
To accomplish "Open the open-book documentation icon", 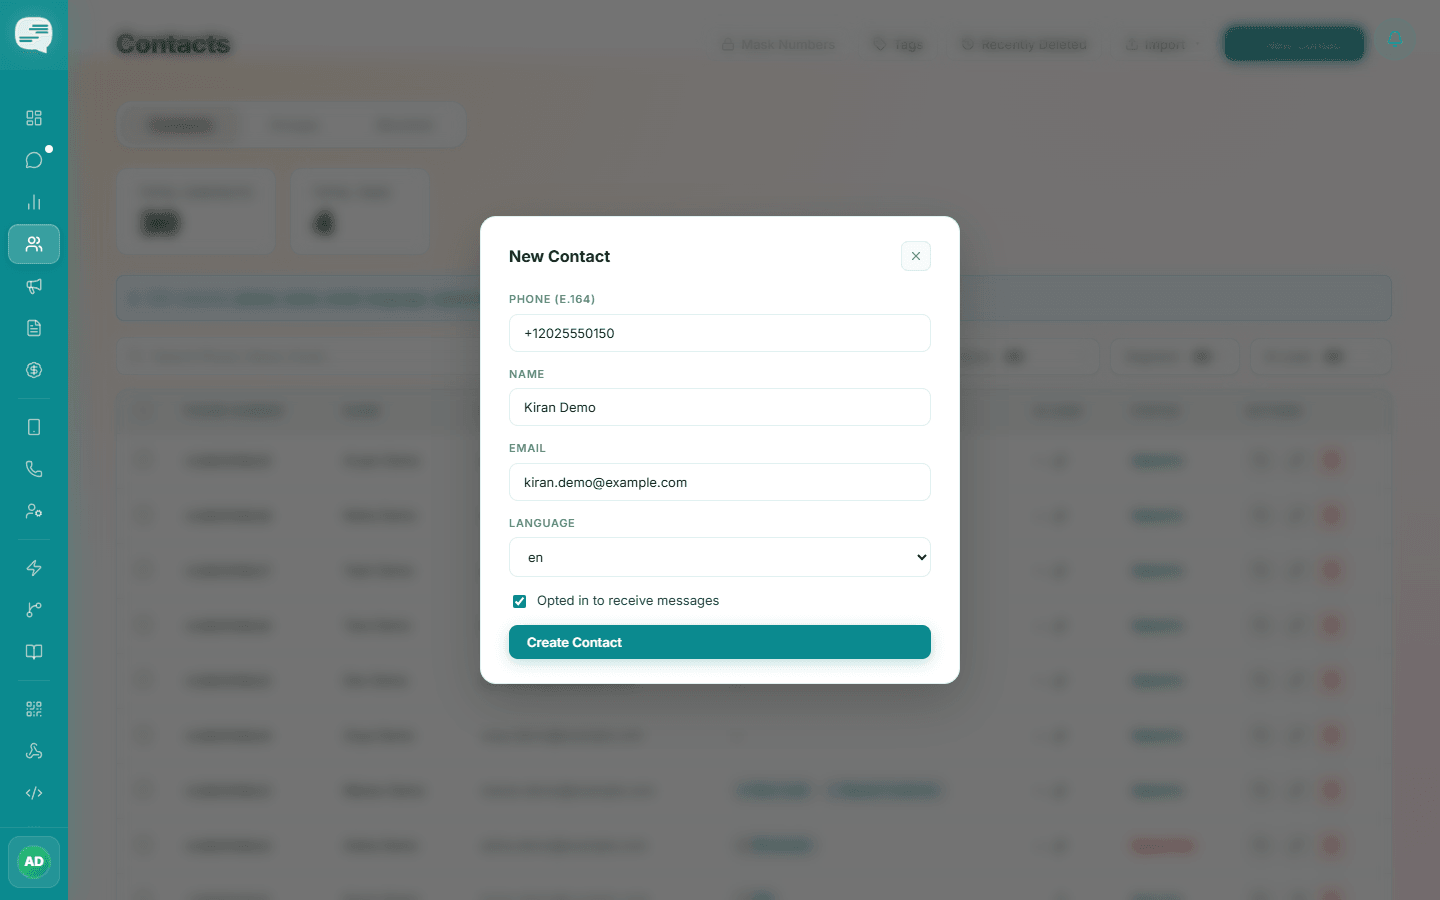I will (34, 652).
